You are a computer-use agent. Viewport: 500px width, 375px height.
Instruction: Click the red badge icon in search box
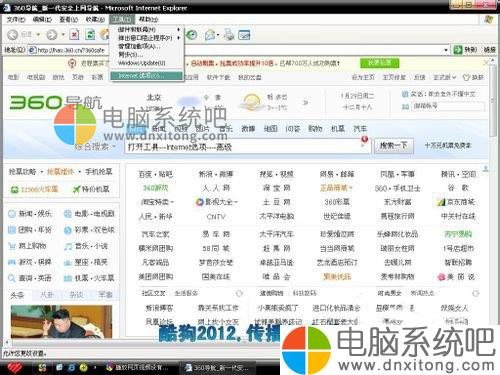(x=364, y=139)
